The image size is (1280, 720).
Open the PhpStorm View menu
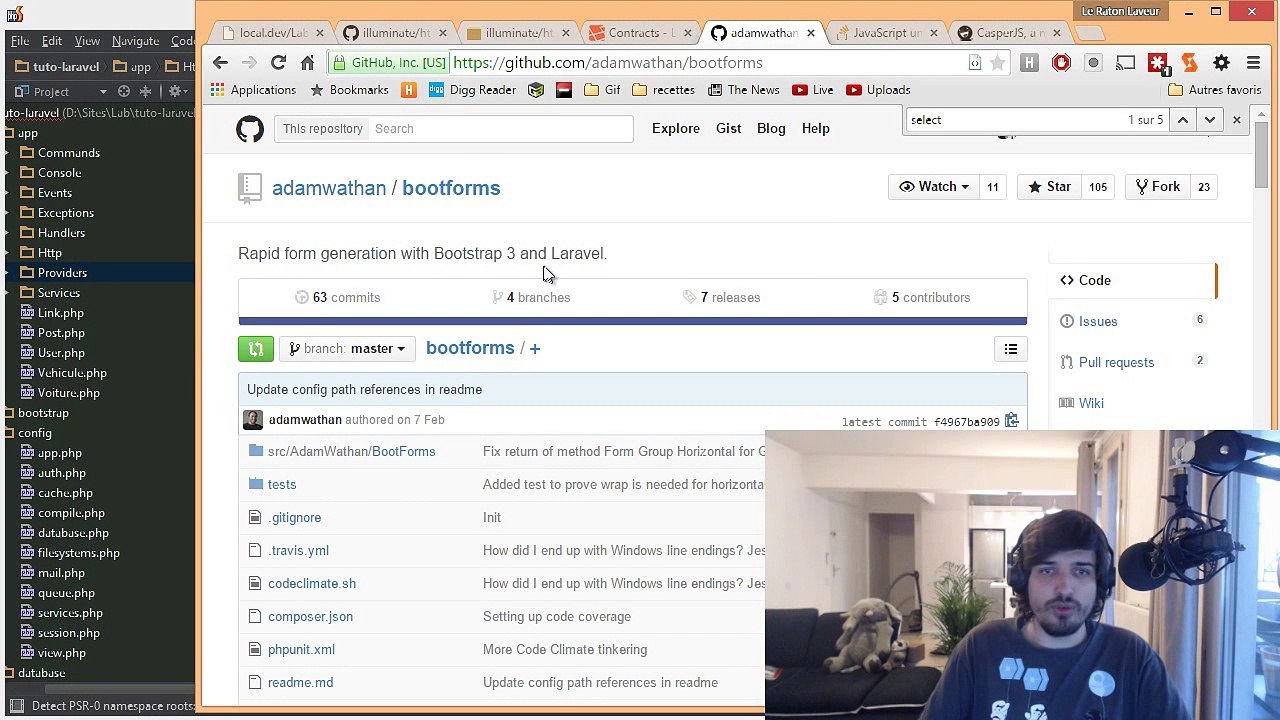click(x=87, y=41)
